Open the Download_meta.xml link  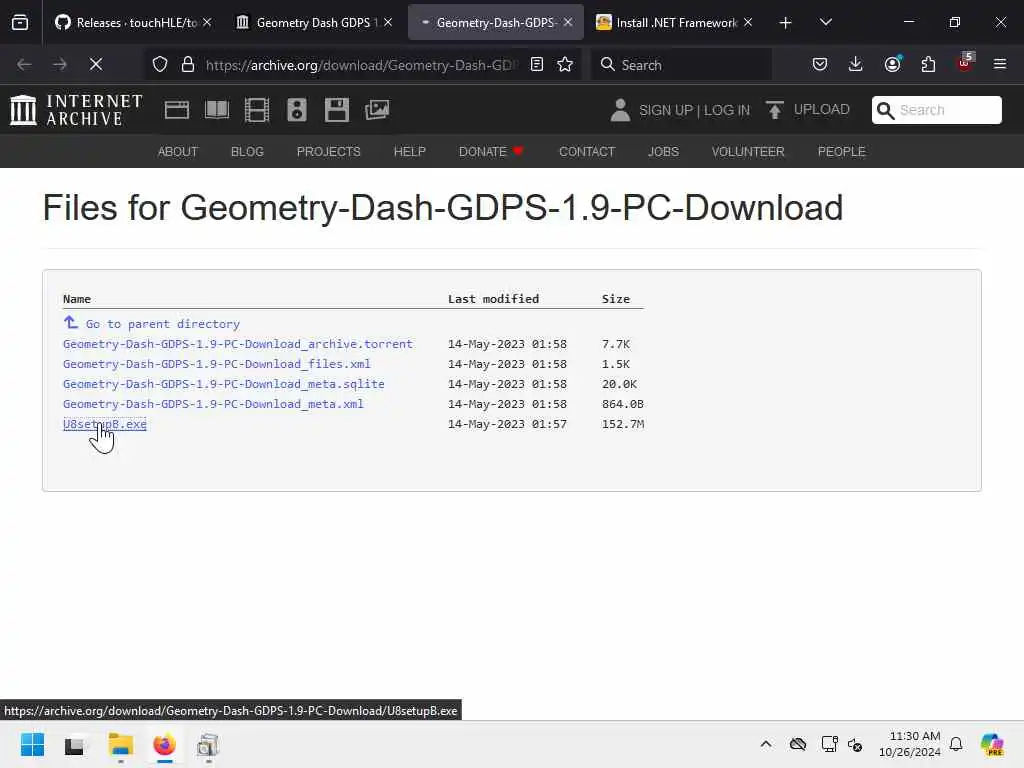(213, 404)
